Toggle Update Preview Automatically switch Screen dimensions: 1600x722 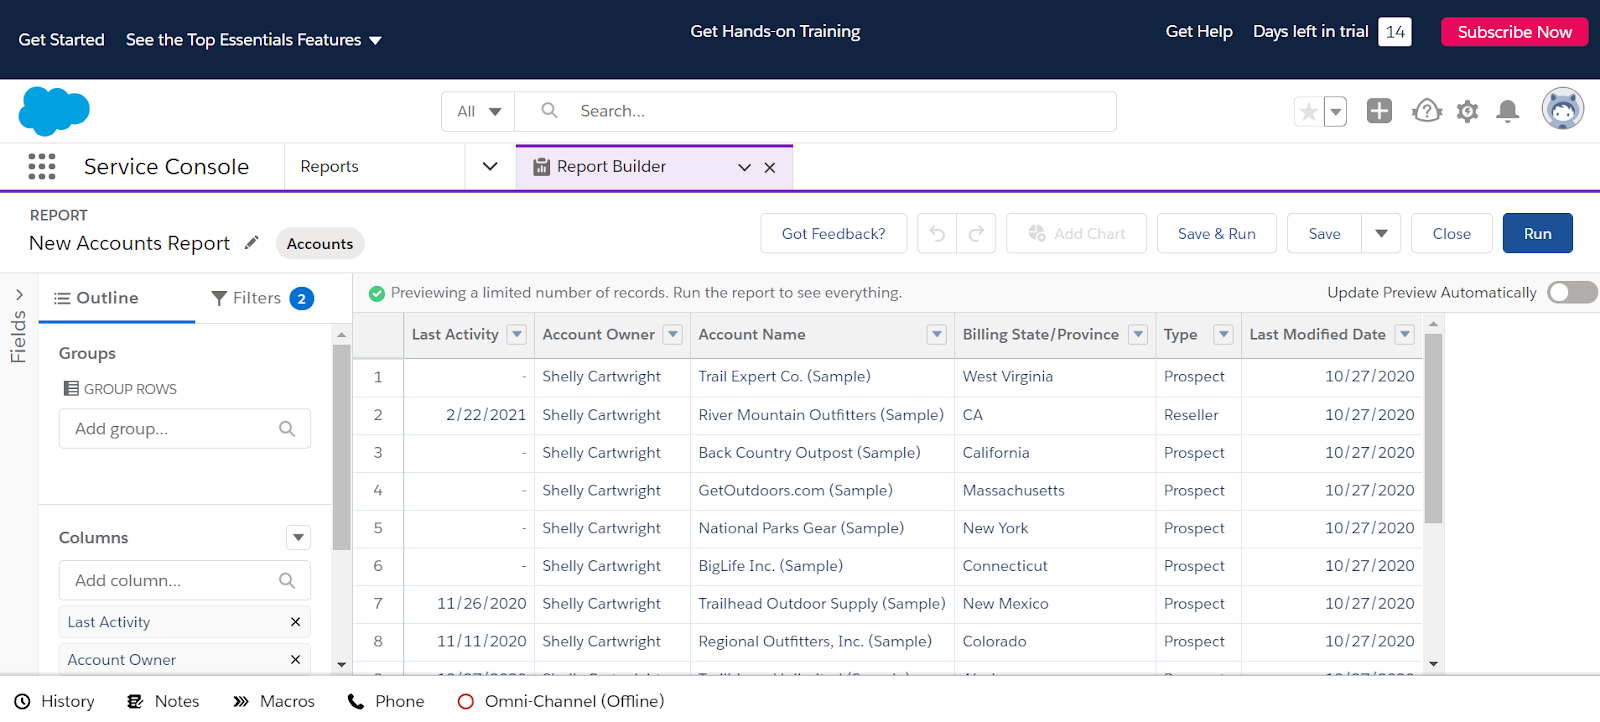pyautogui.click(x=1572, y=292)
